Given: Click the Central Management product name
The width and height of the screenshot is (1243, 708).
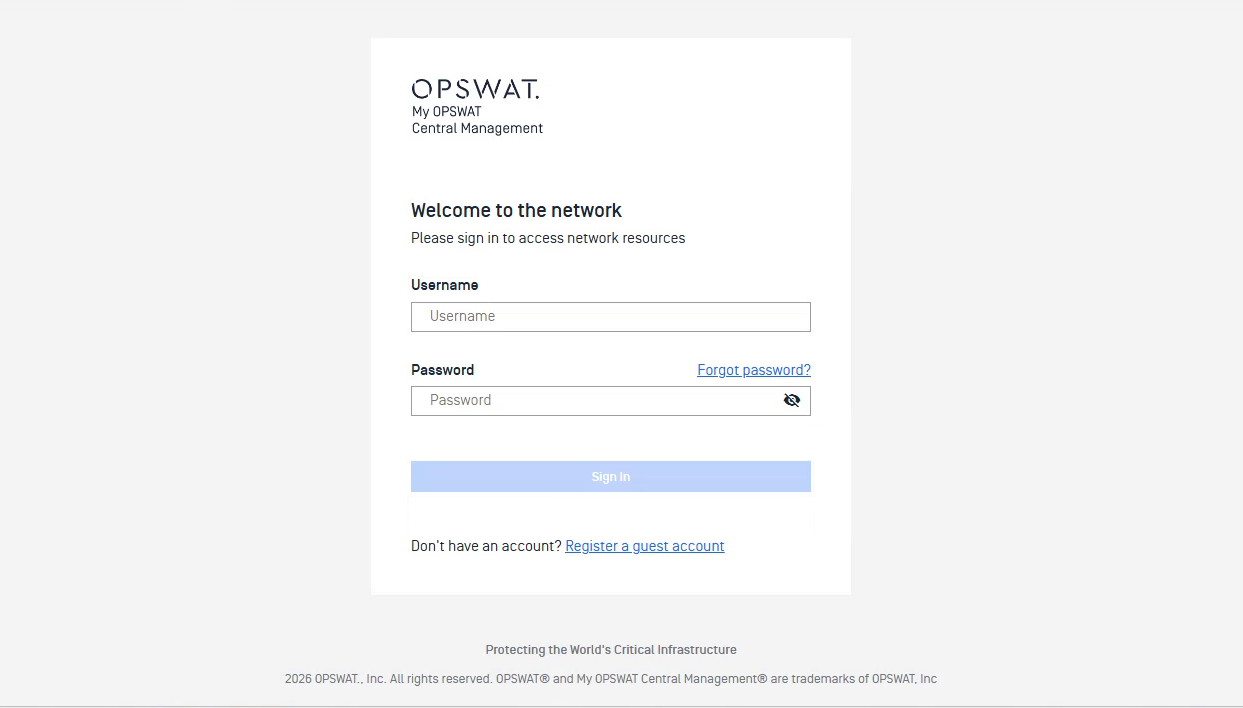Looking at the screenshot, I should [x=478, y=128].
